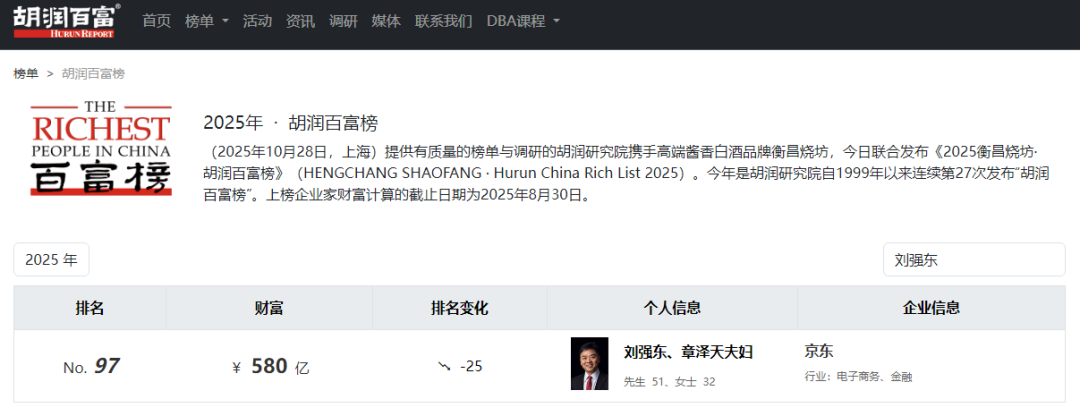The height and width of the screenshot is (416, 1080).
Task: Click the 个人信息 column header
Action: click(x=672, y=308)
